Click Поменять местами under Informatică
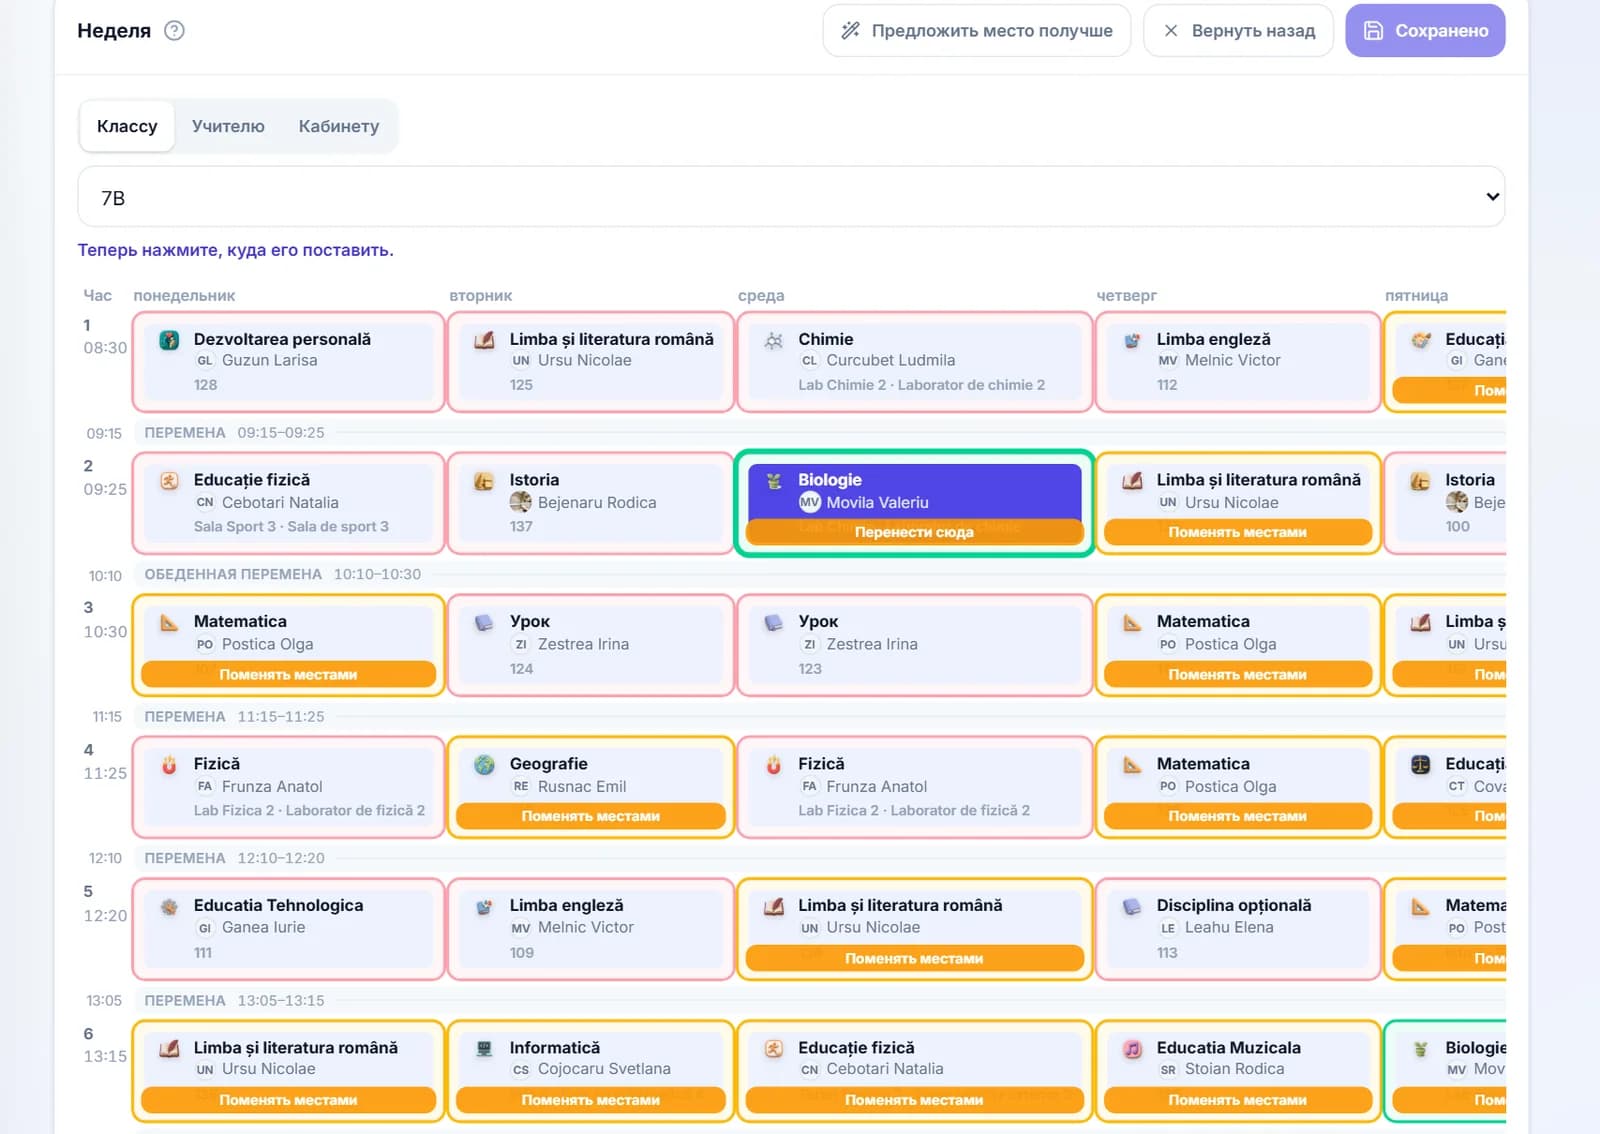This screenshot has height=1134, width=1600. [x=590, y=1100]
